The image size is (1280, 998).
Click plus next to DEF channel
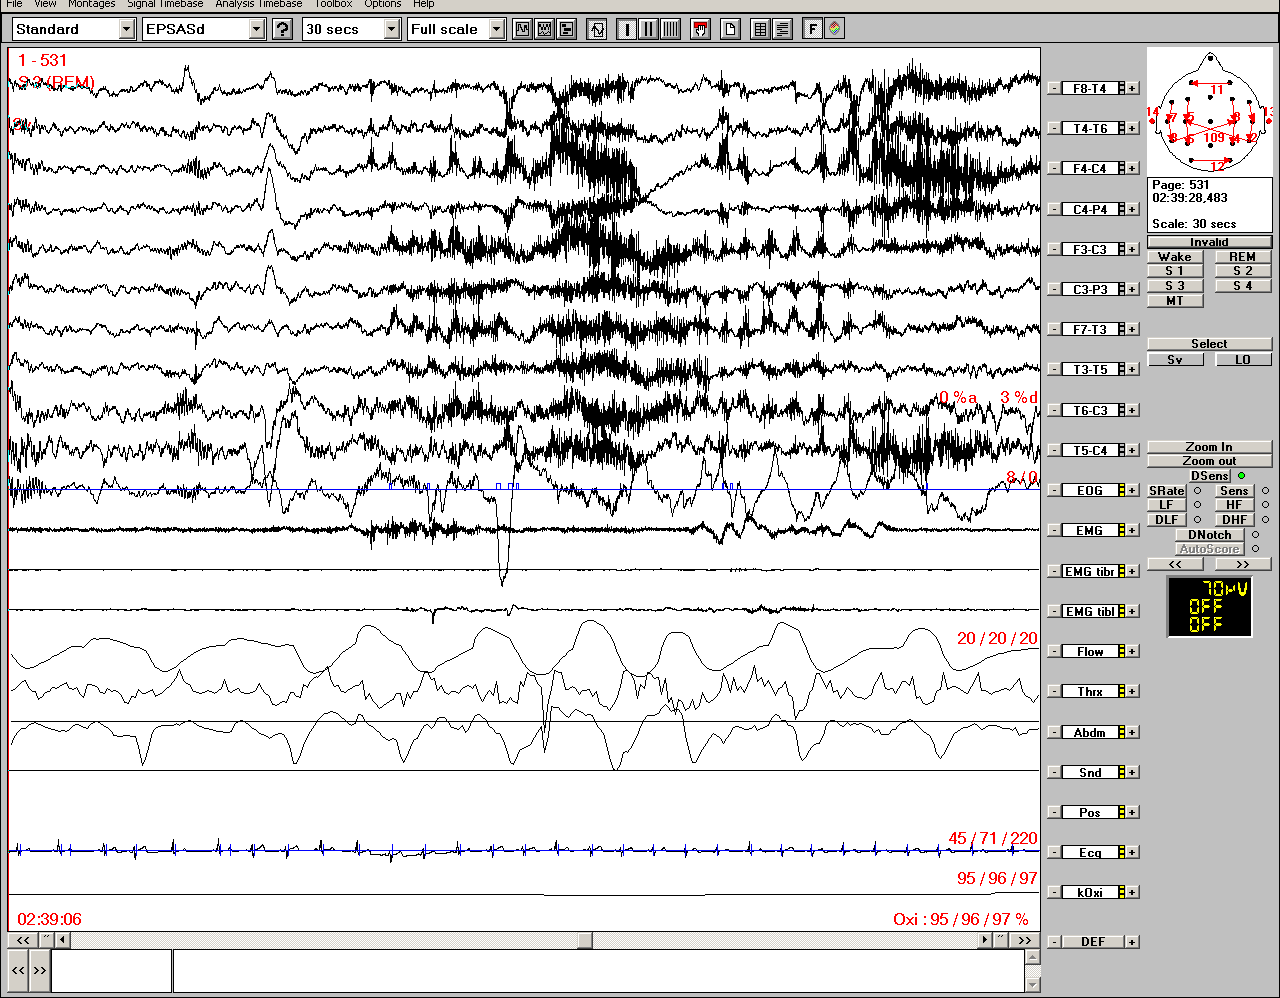click(1132, 942)
